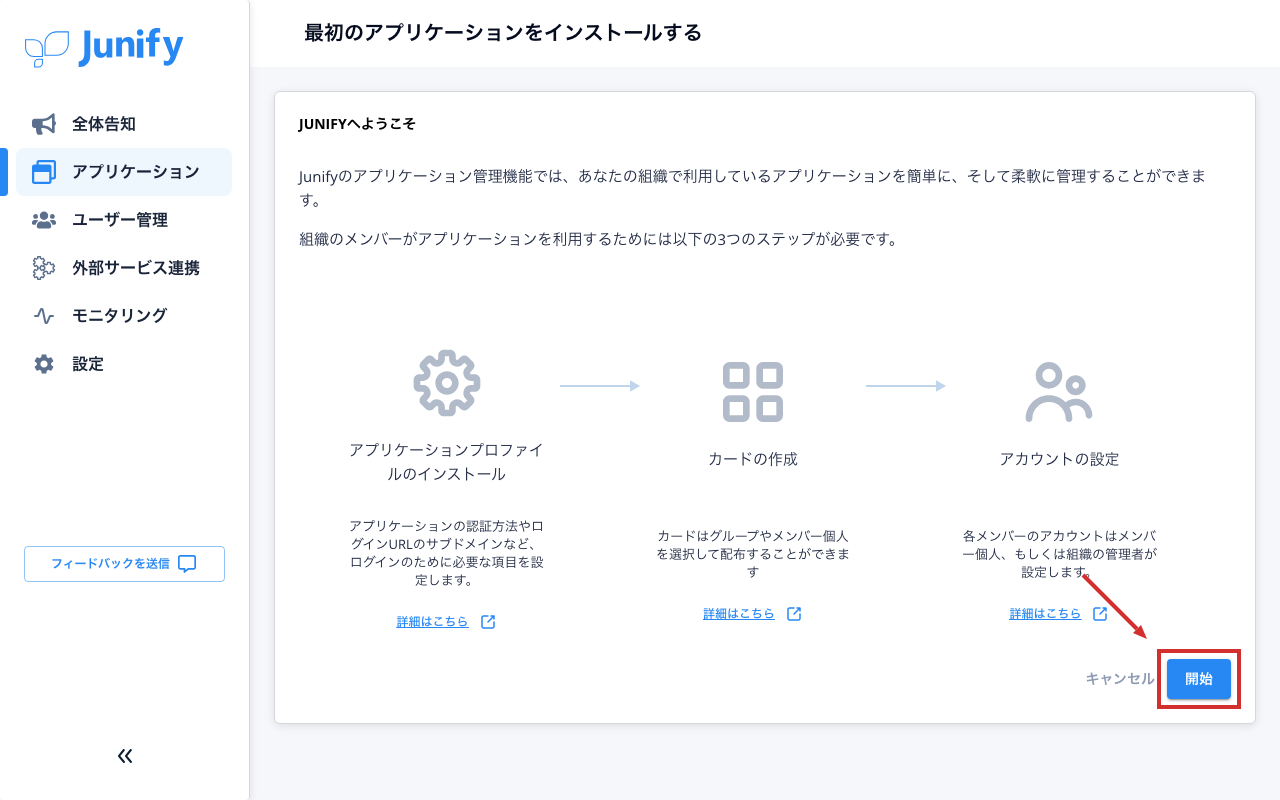Click the Junify wordmark text
Screen dimensions: 1280x800
131,47
